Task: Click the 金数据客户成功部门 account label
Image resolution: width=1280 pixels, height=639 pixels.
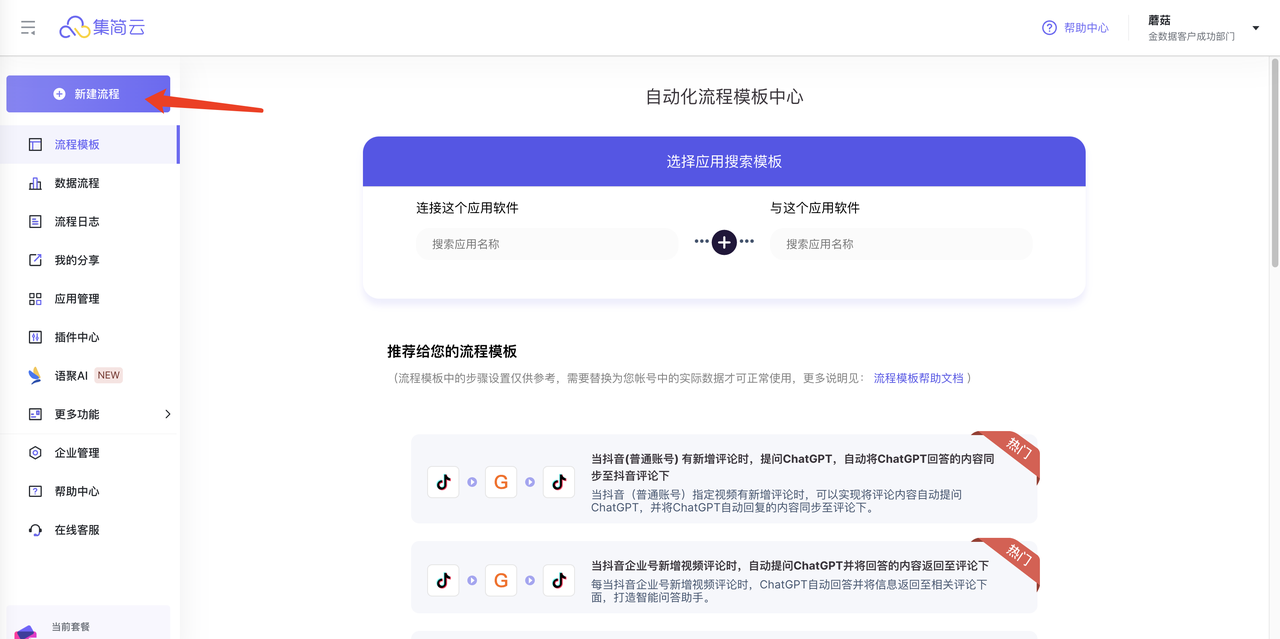Action: (x=1191, y=37)
